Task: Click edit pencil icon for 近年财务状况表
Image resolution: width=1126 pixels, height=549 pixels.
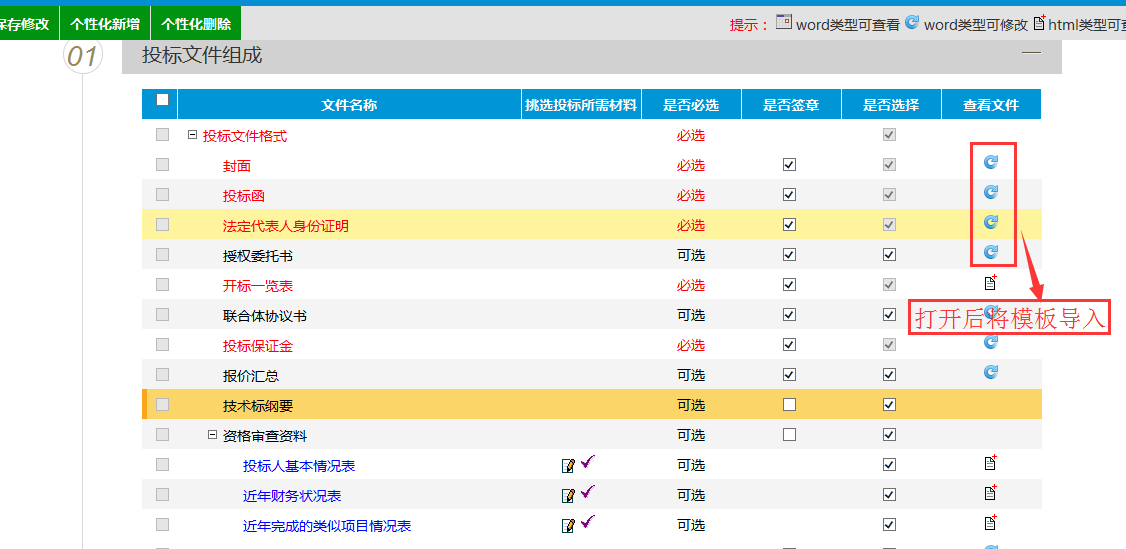Action: pos(569,495)
